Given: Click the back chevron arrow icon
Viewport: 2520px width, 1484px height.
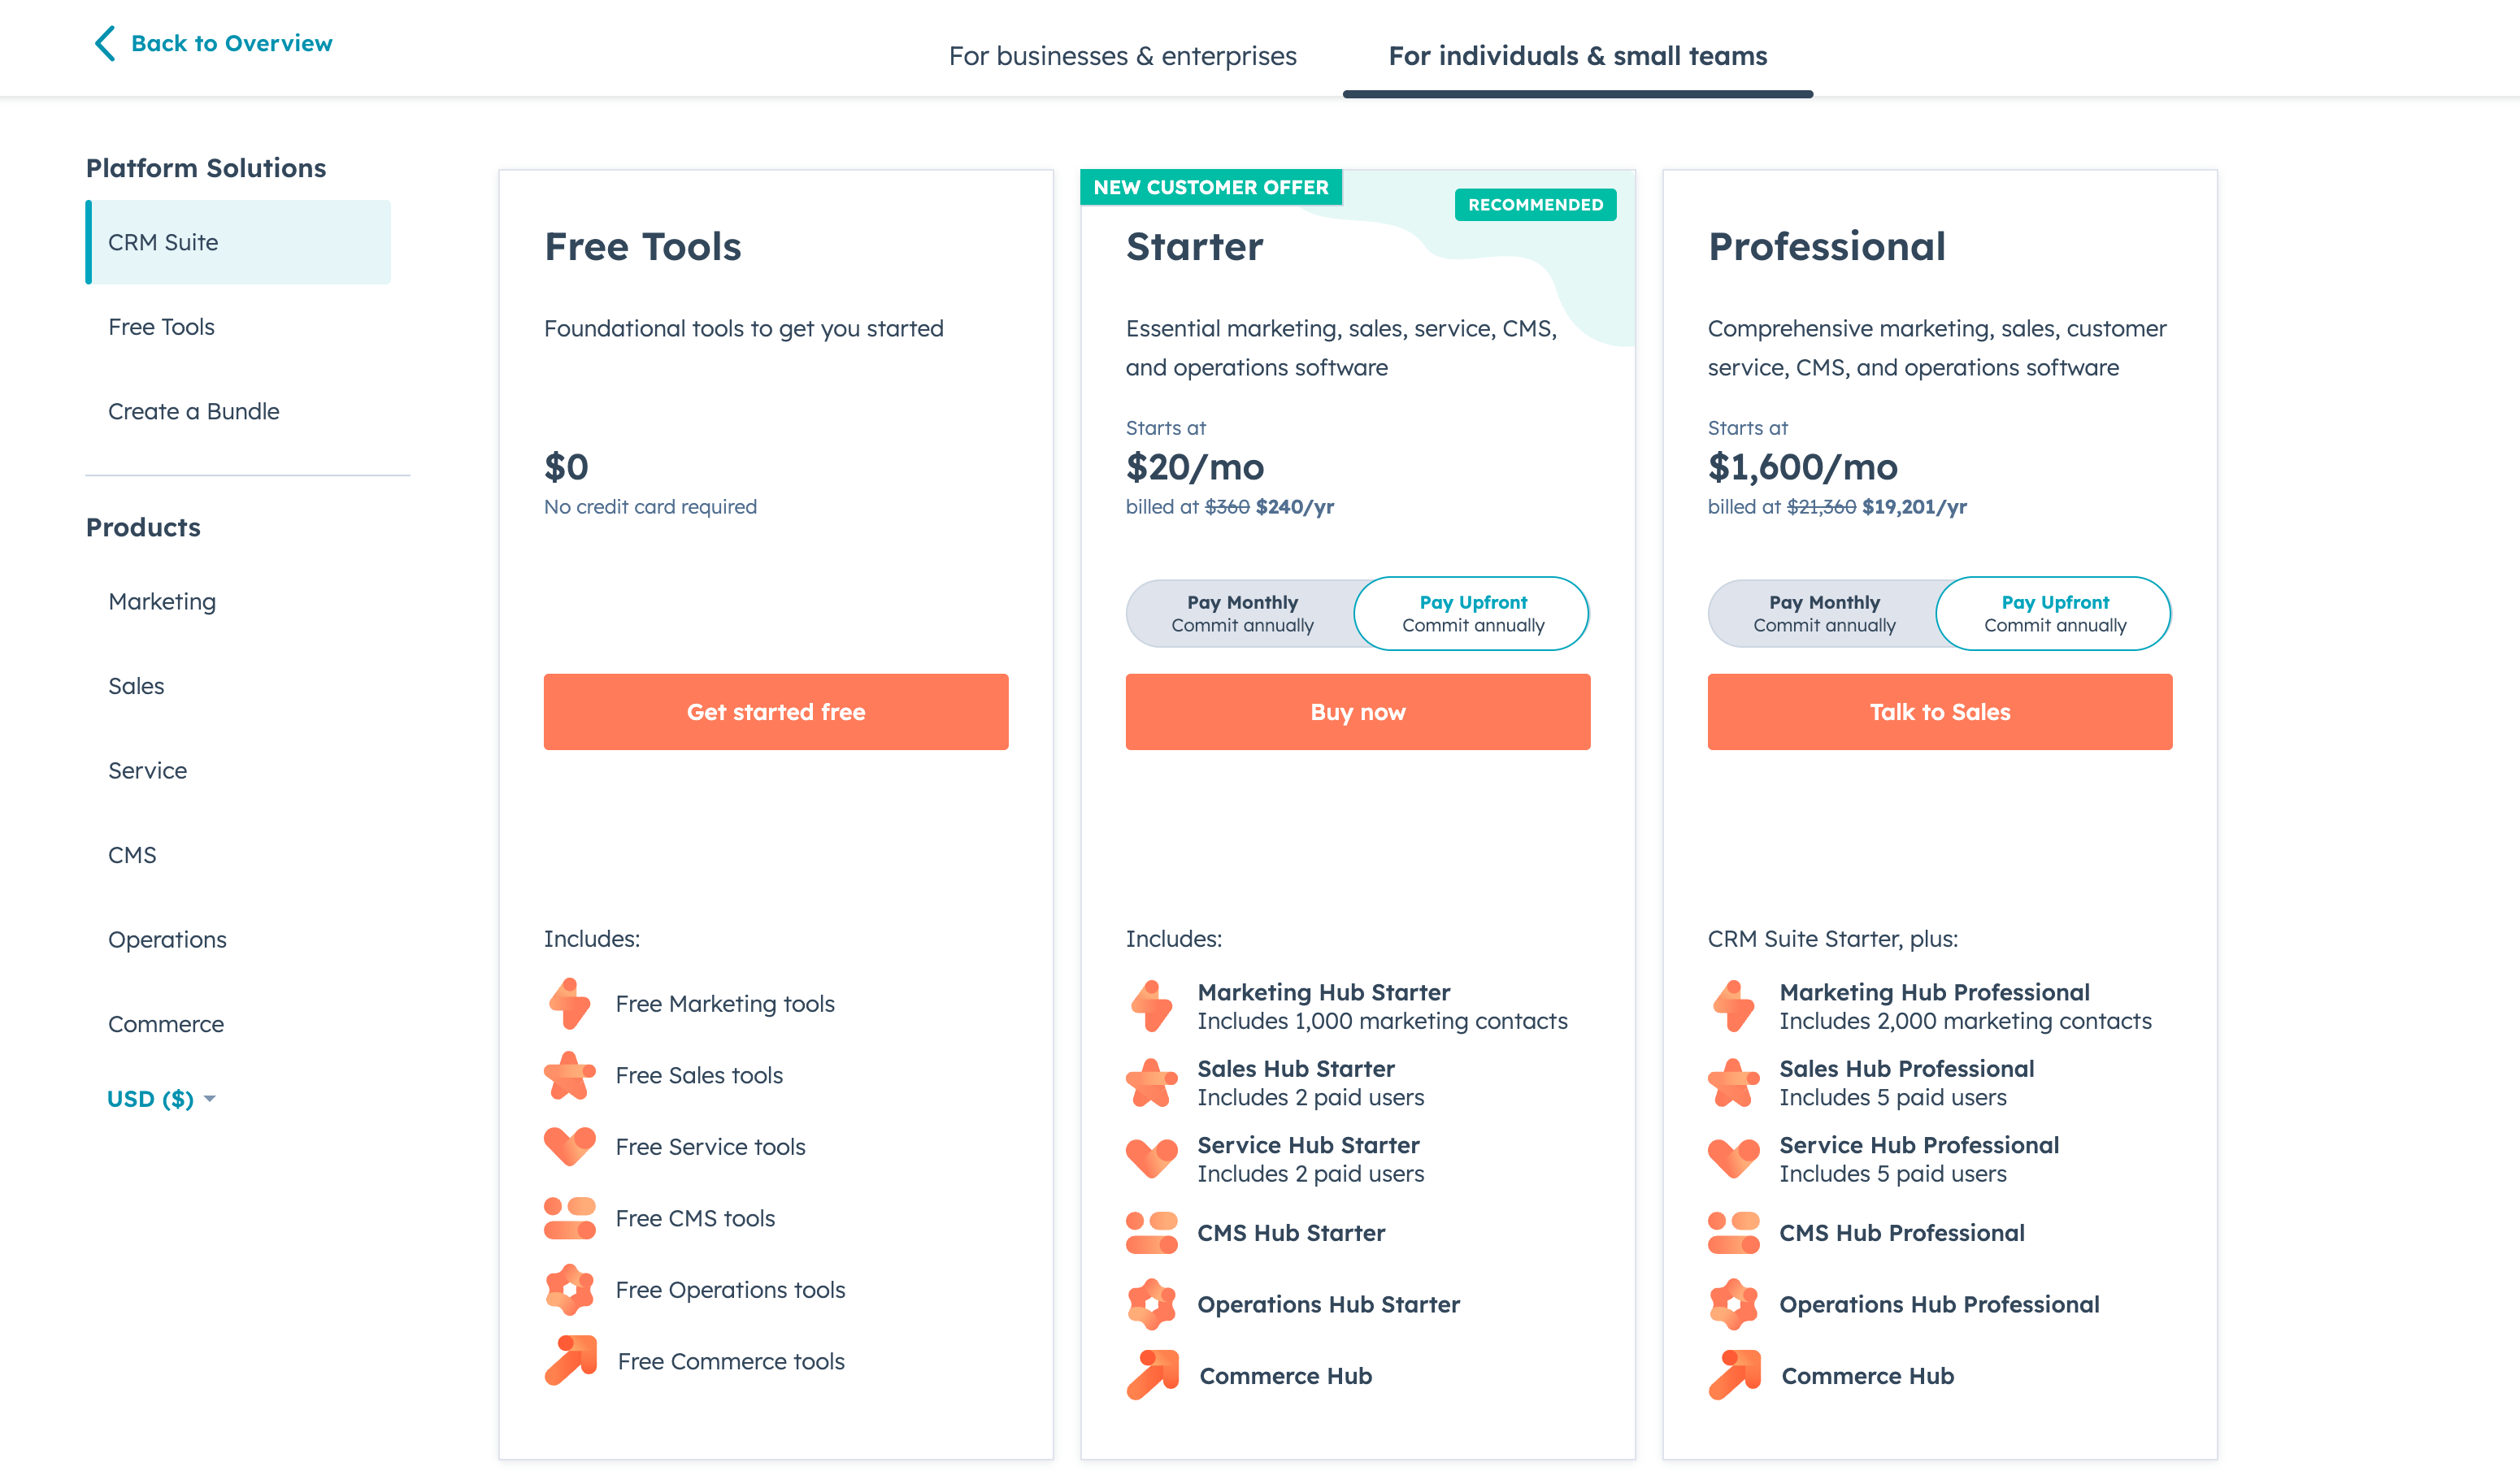Looking at the screenshot, I should point(105,43).
